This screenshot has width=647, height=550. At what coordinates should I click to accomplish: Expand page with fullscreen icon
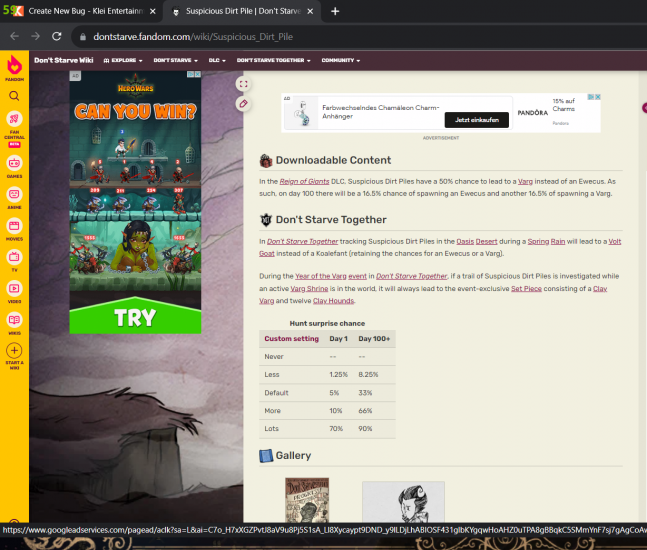pyautogui.click(x=243, y=84)
